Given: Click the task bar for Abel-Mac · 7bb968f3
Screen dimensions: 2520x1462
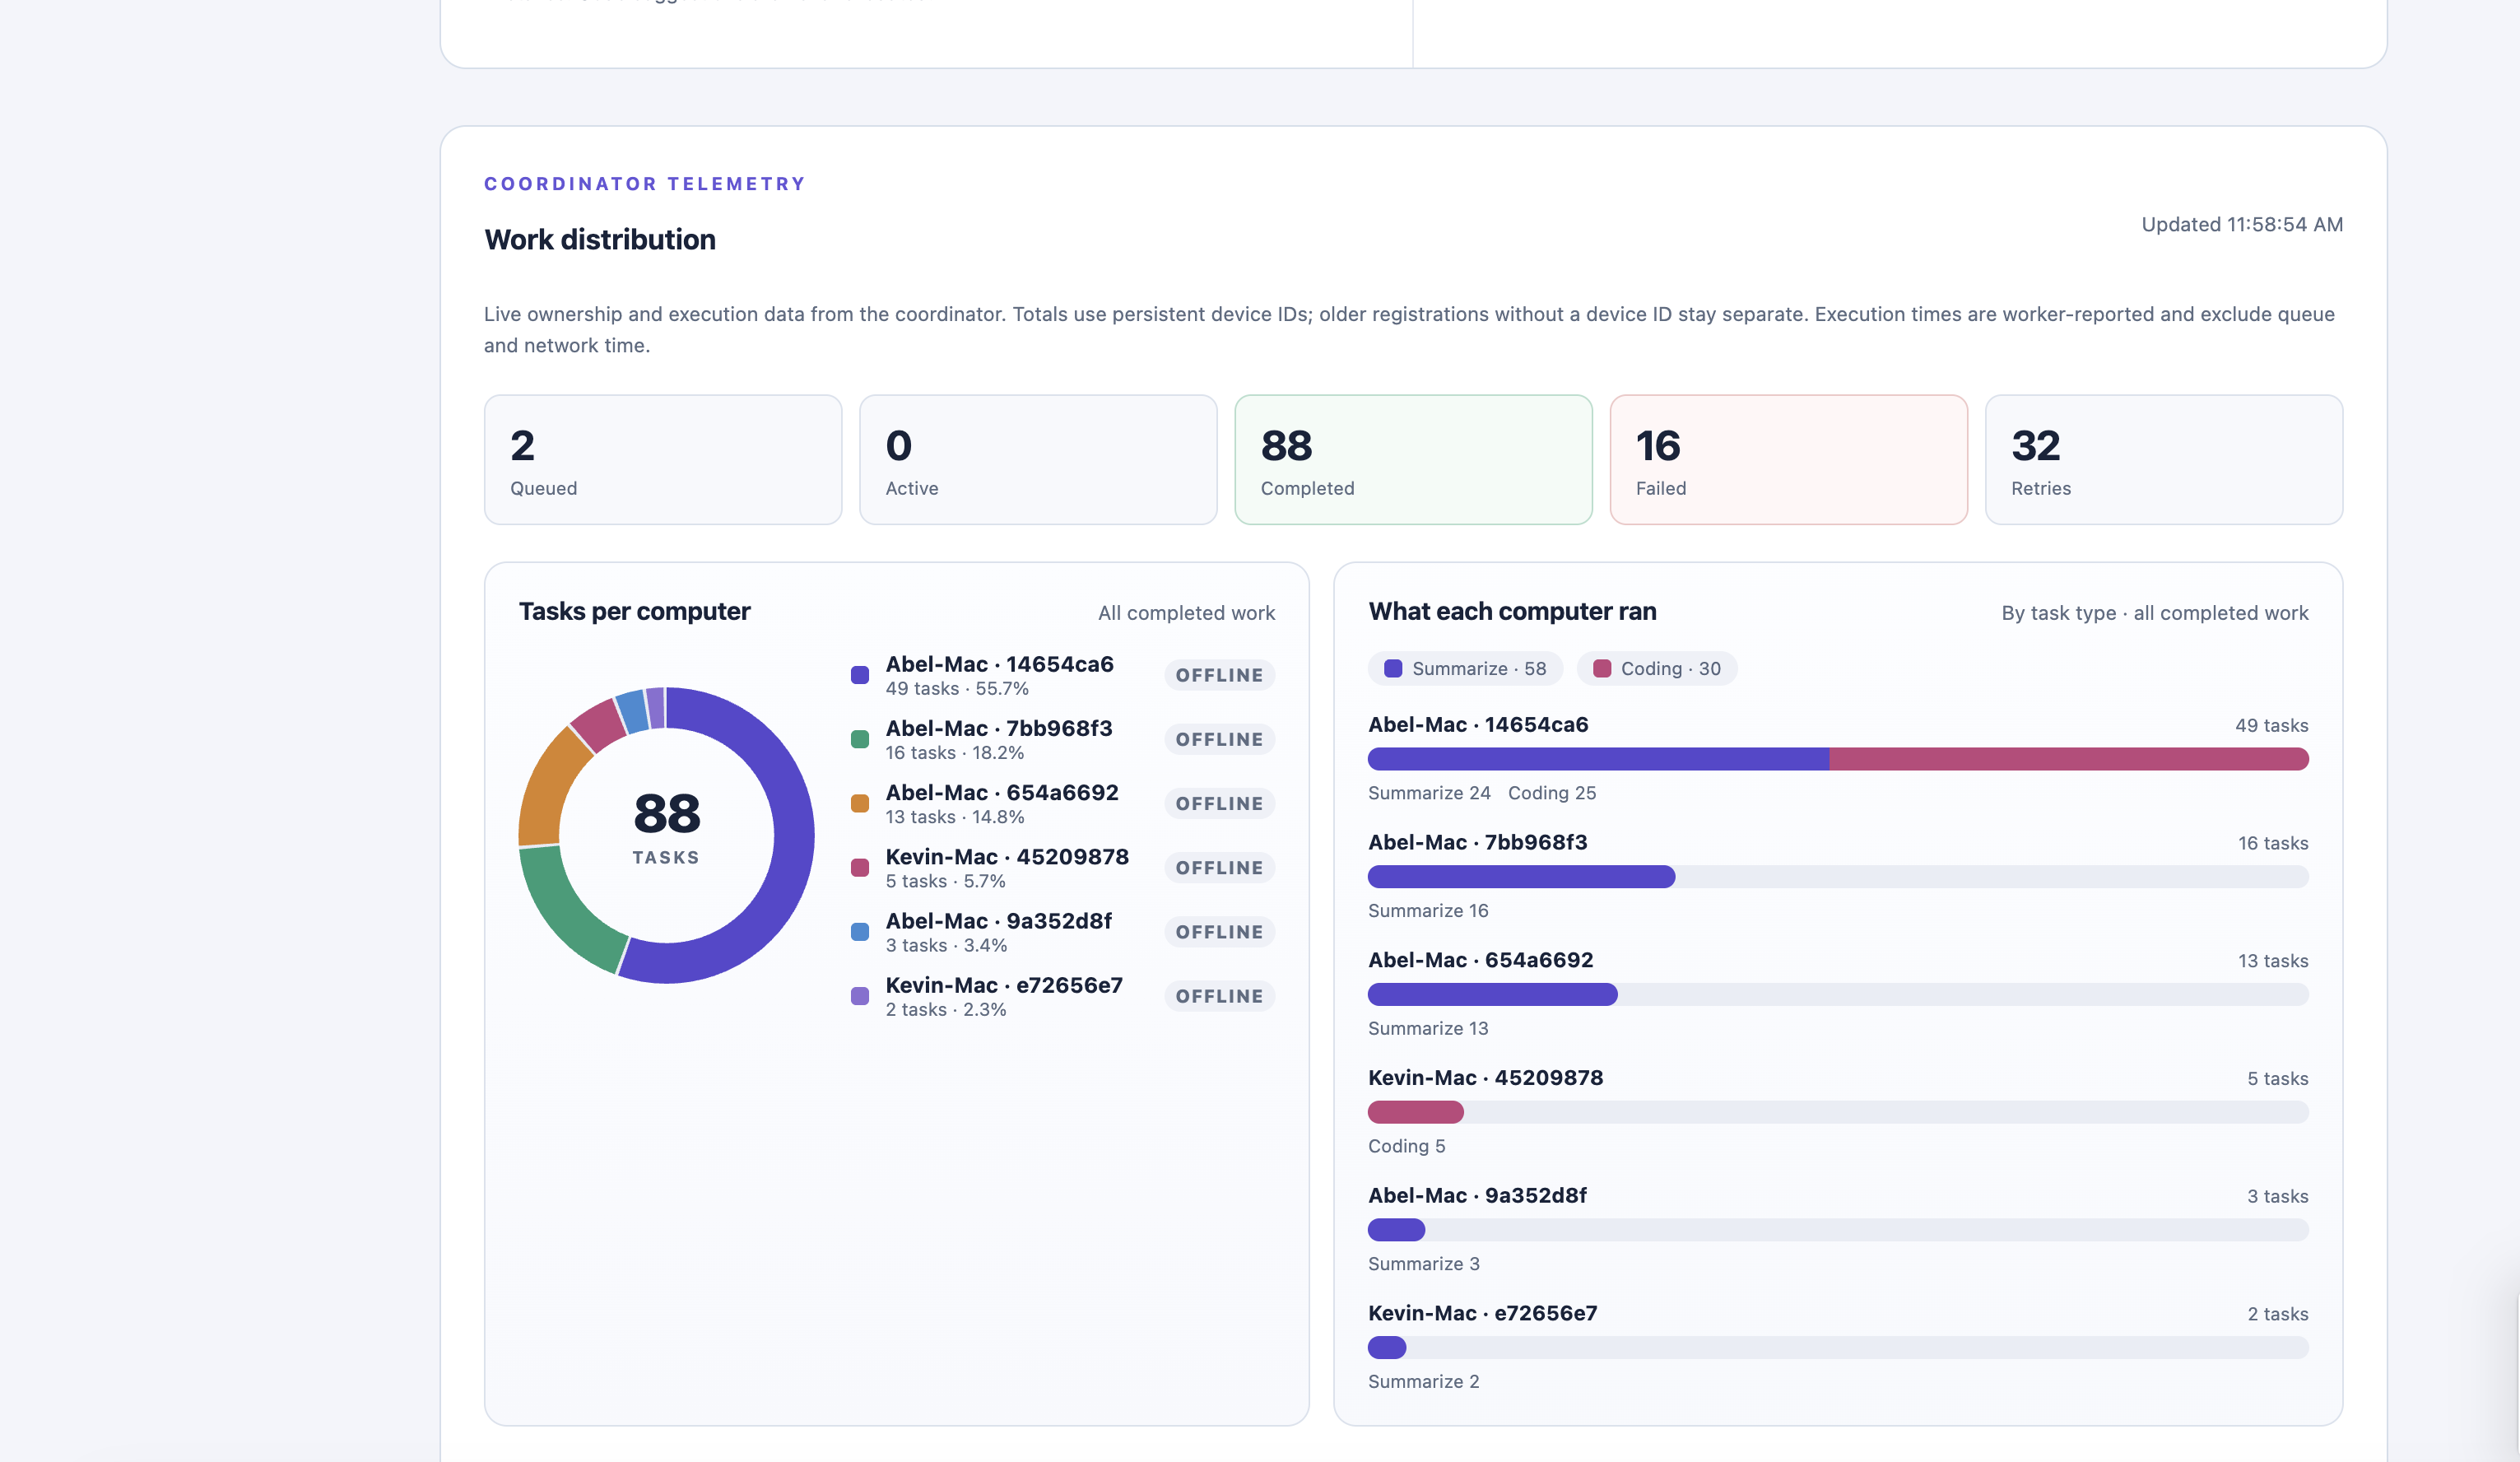Looking at the screenshot, I should coord(1838,877).
